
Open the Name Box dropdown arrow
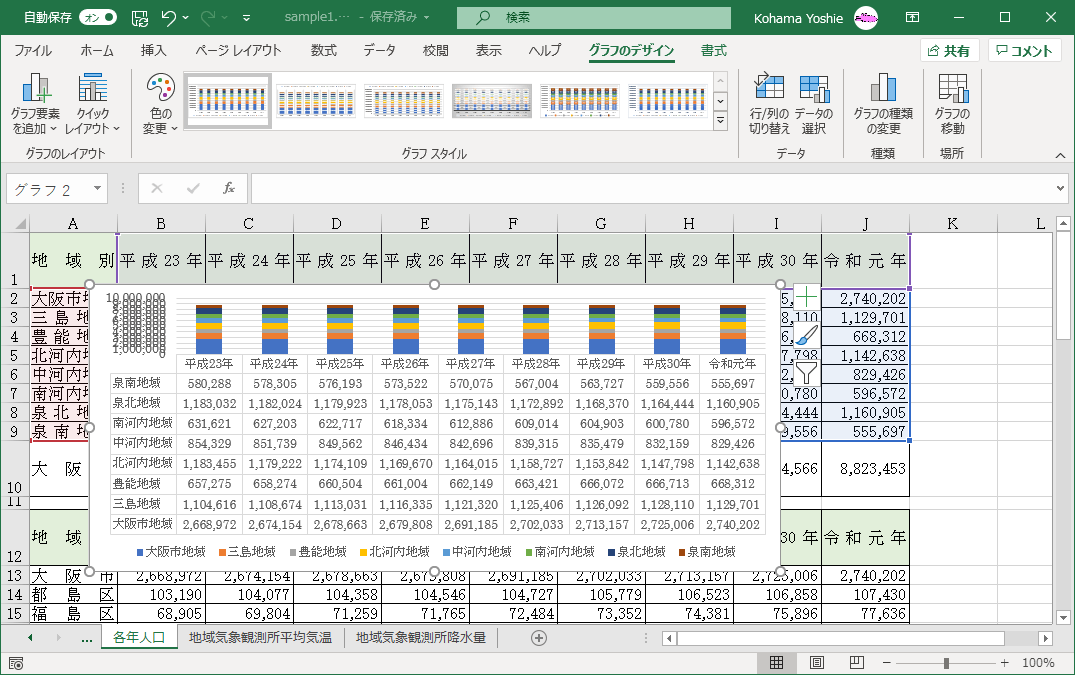(x=98, y=188)
